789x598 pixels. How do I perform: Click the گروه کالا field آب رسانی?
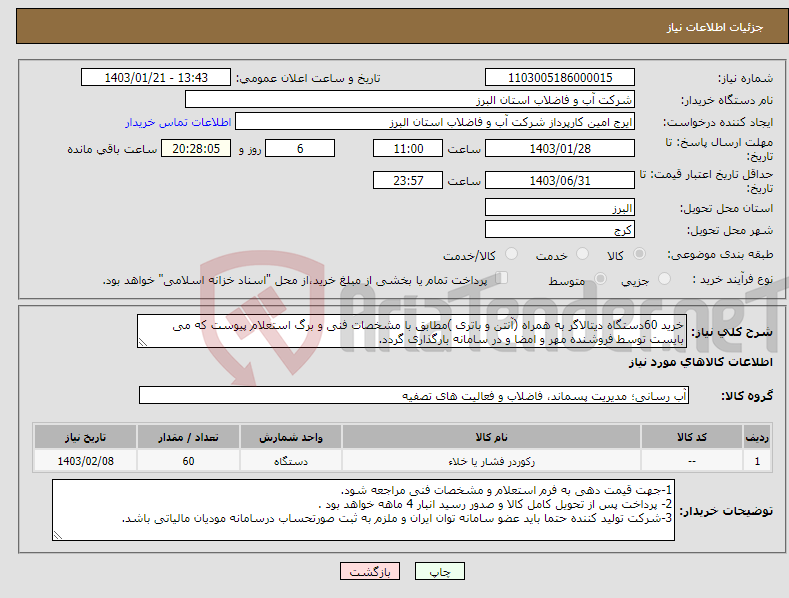[x=414, y=396]
